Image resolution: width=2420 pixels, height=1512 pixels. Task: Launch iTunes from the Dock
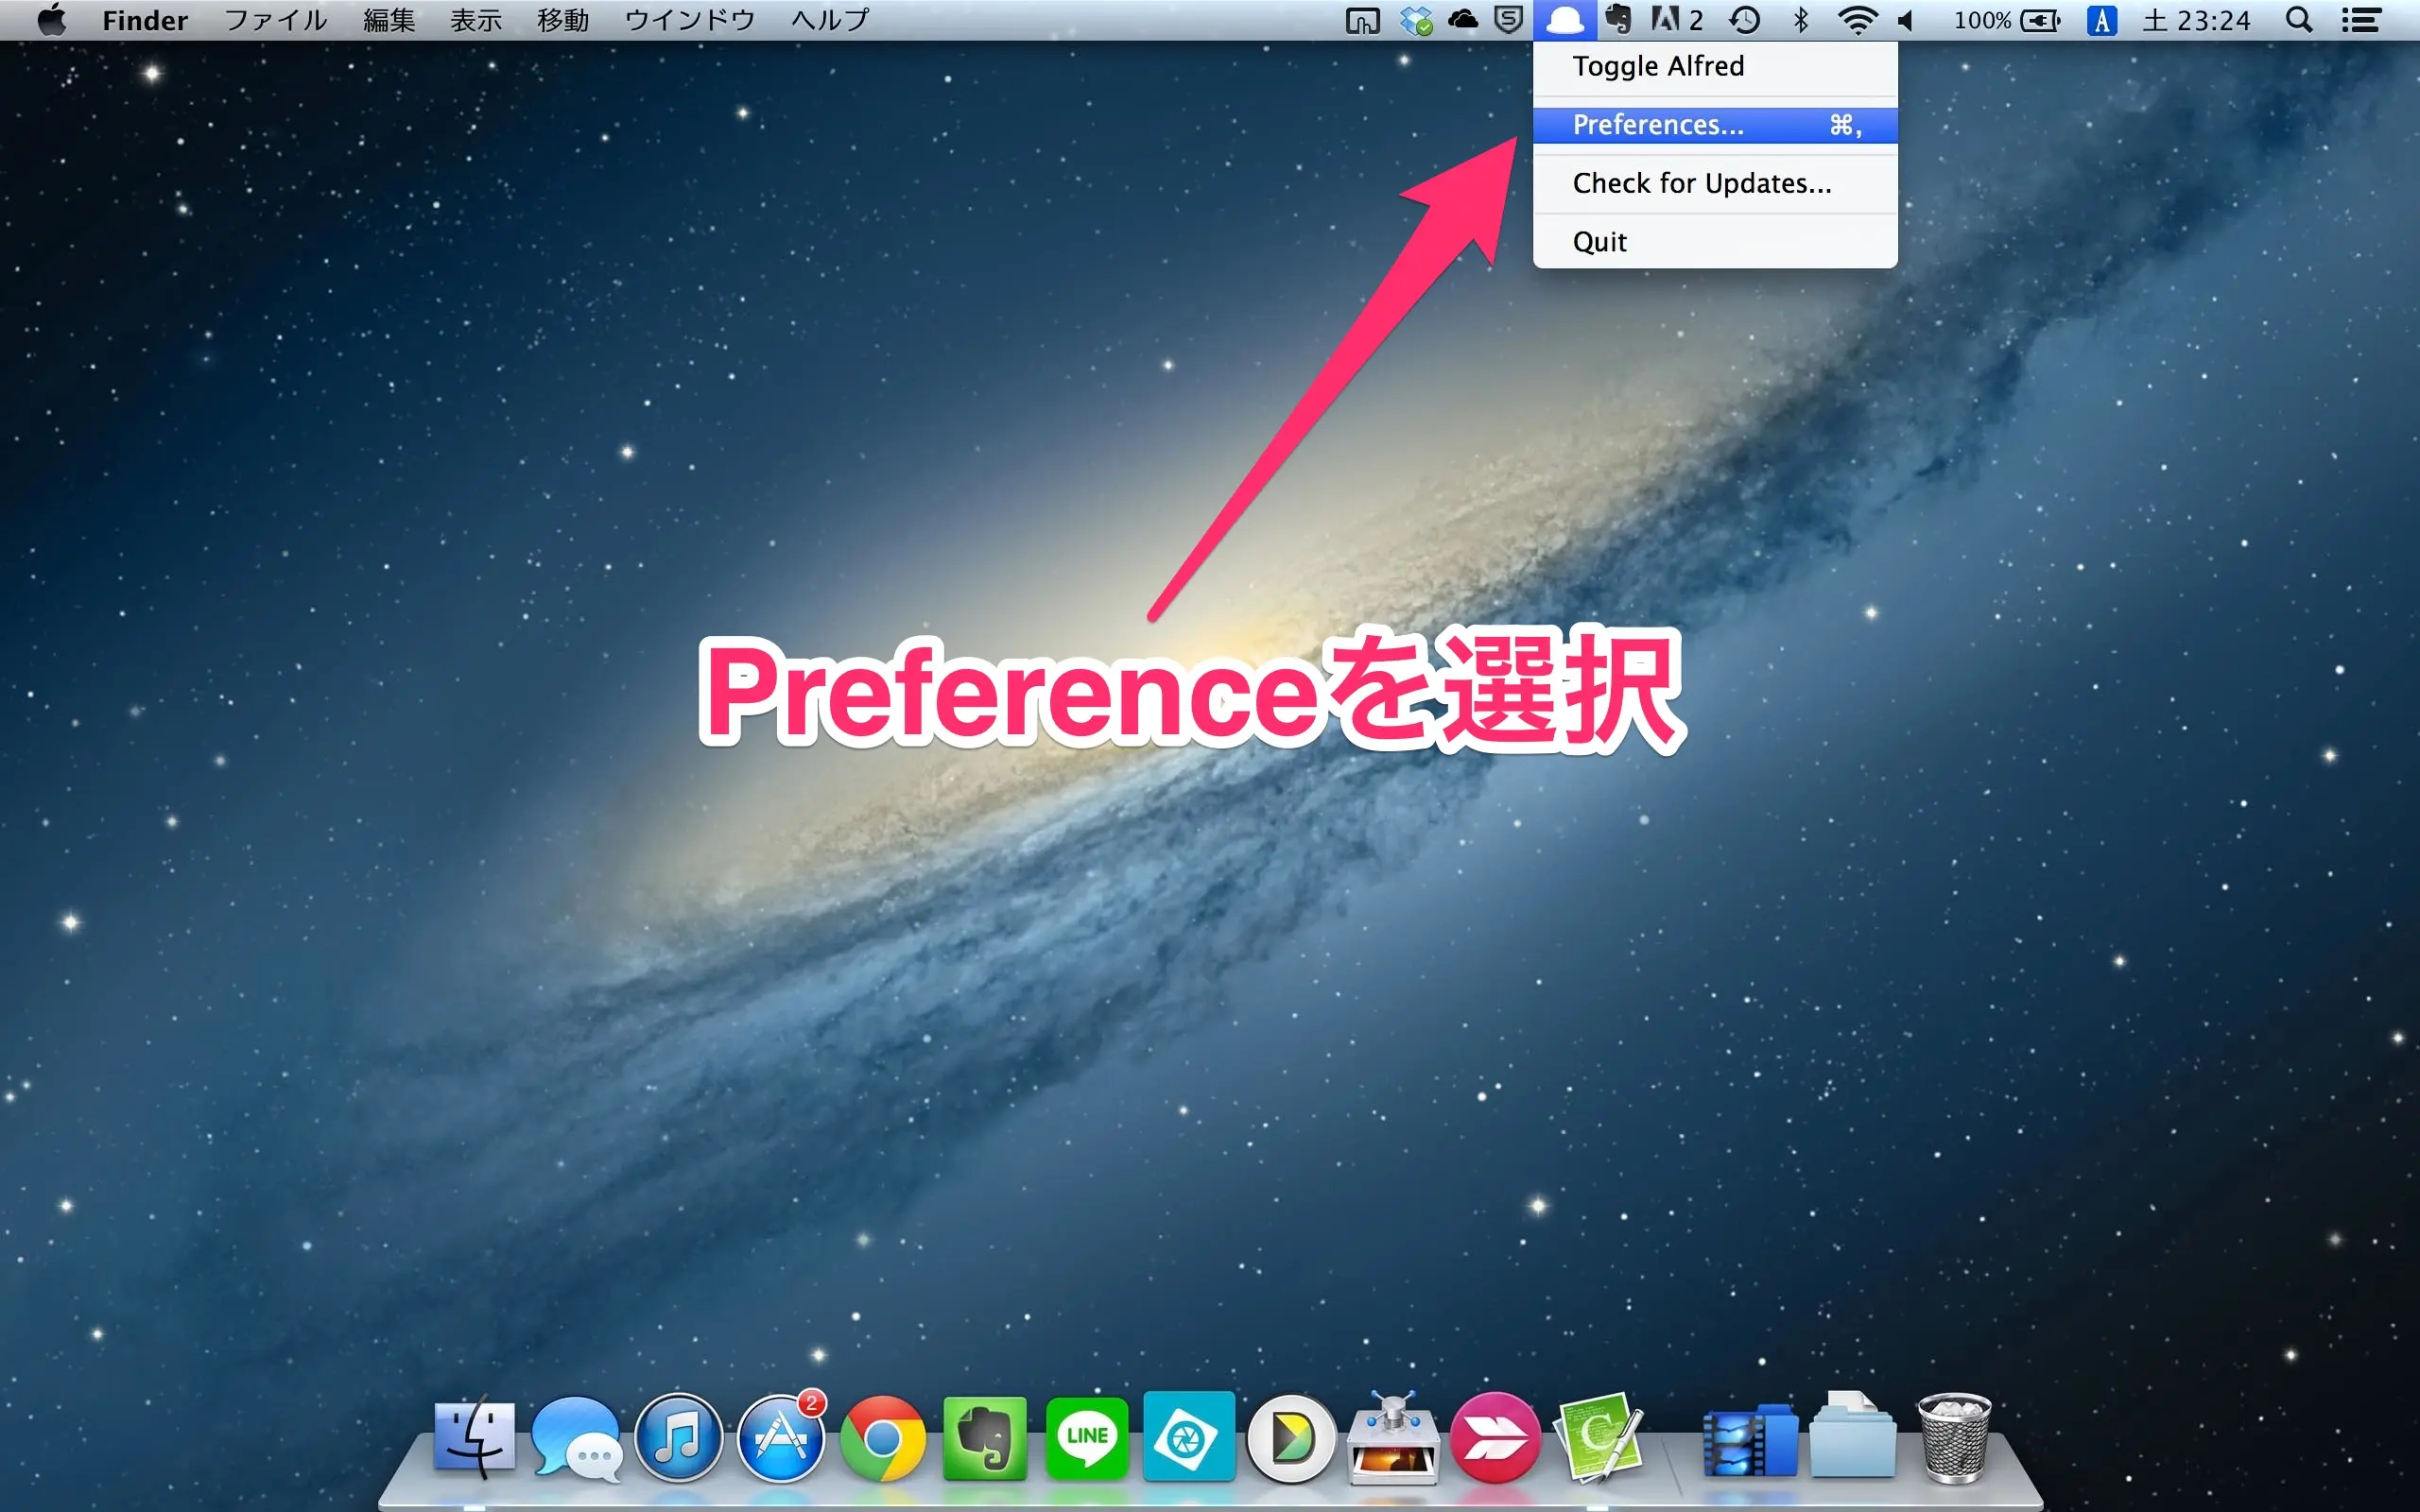679,1438
